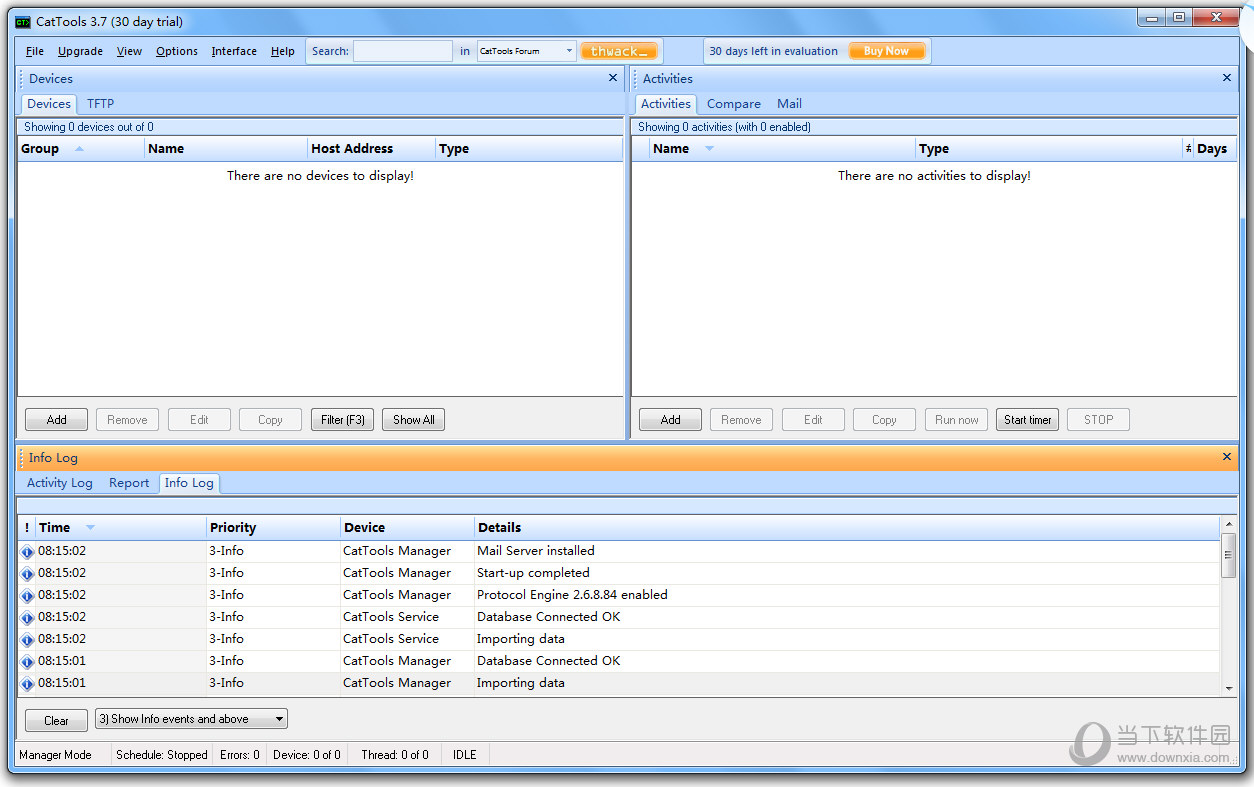This screenshot has width=1254, height=787.
Task: Click Start timer button
Action: [1027, 420]
